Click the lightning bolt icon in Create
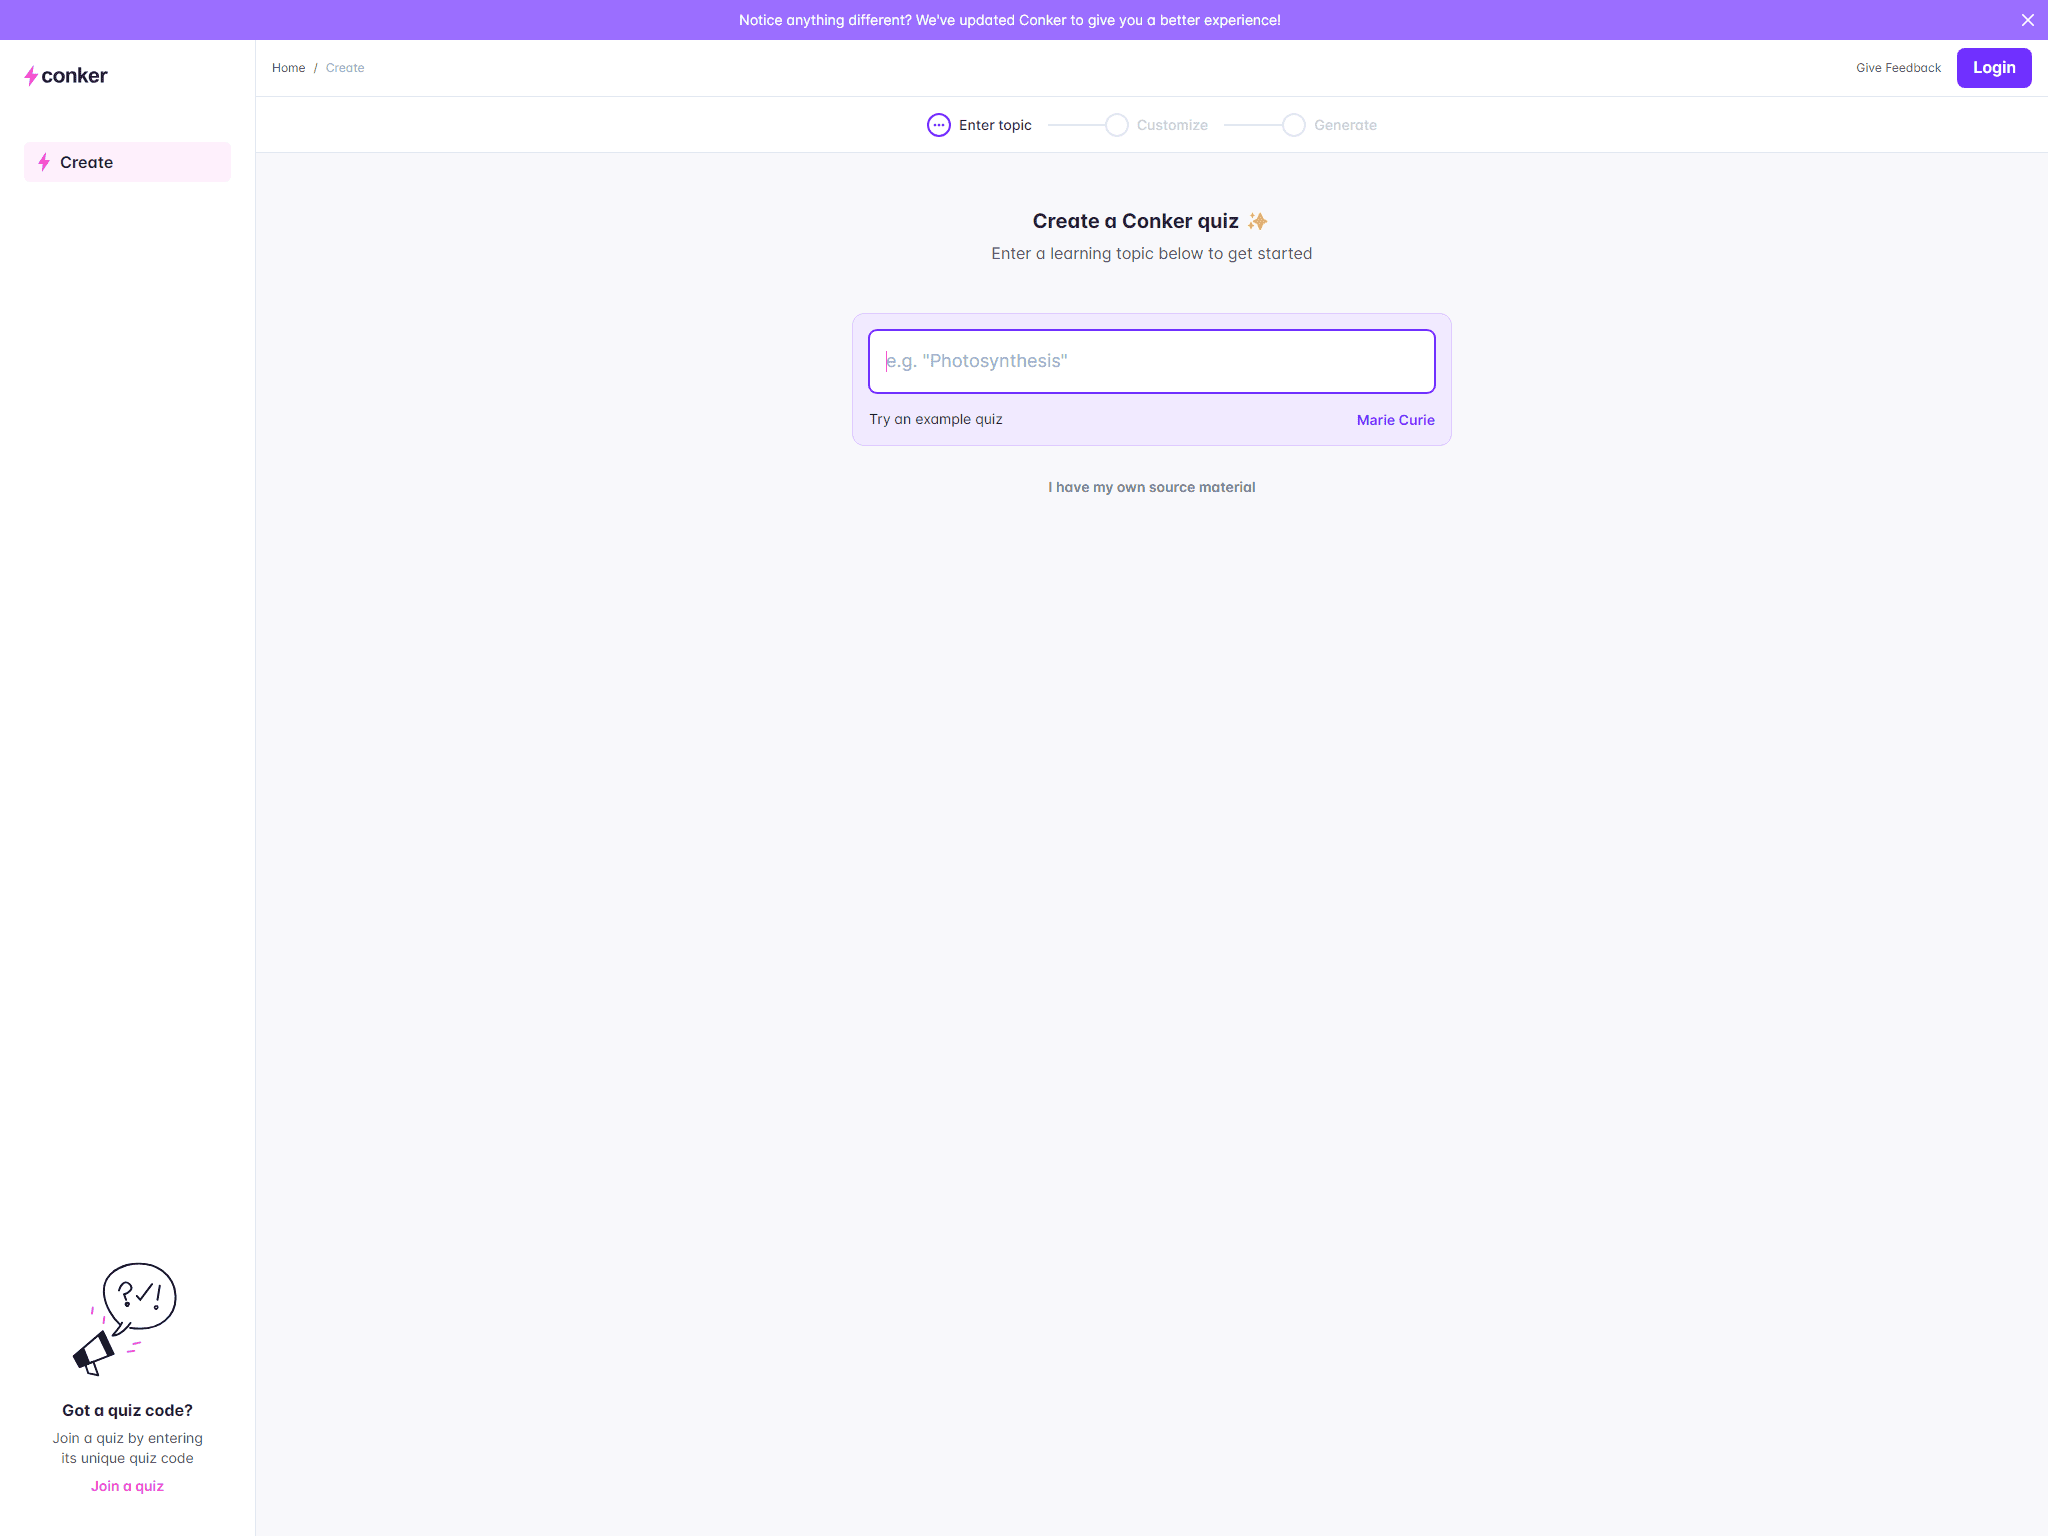Viewport: 2048px width, 1536px height. (44, 162)
